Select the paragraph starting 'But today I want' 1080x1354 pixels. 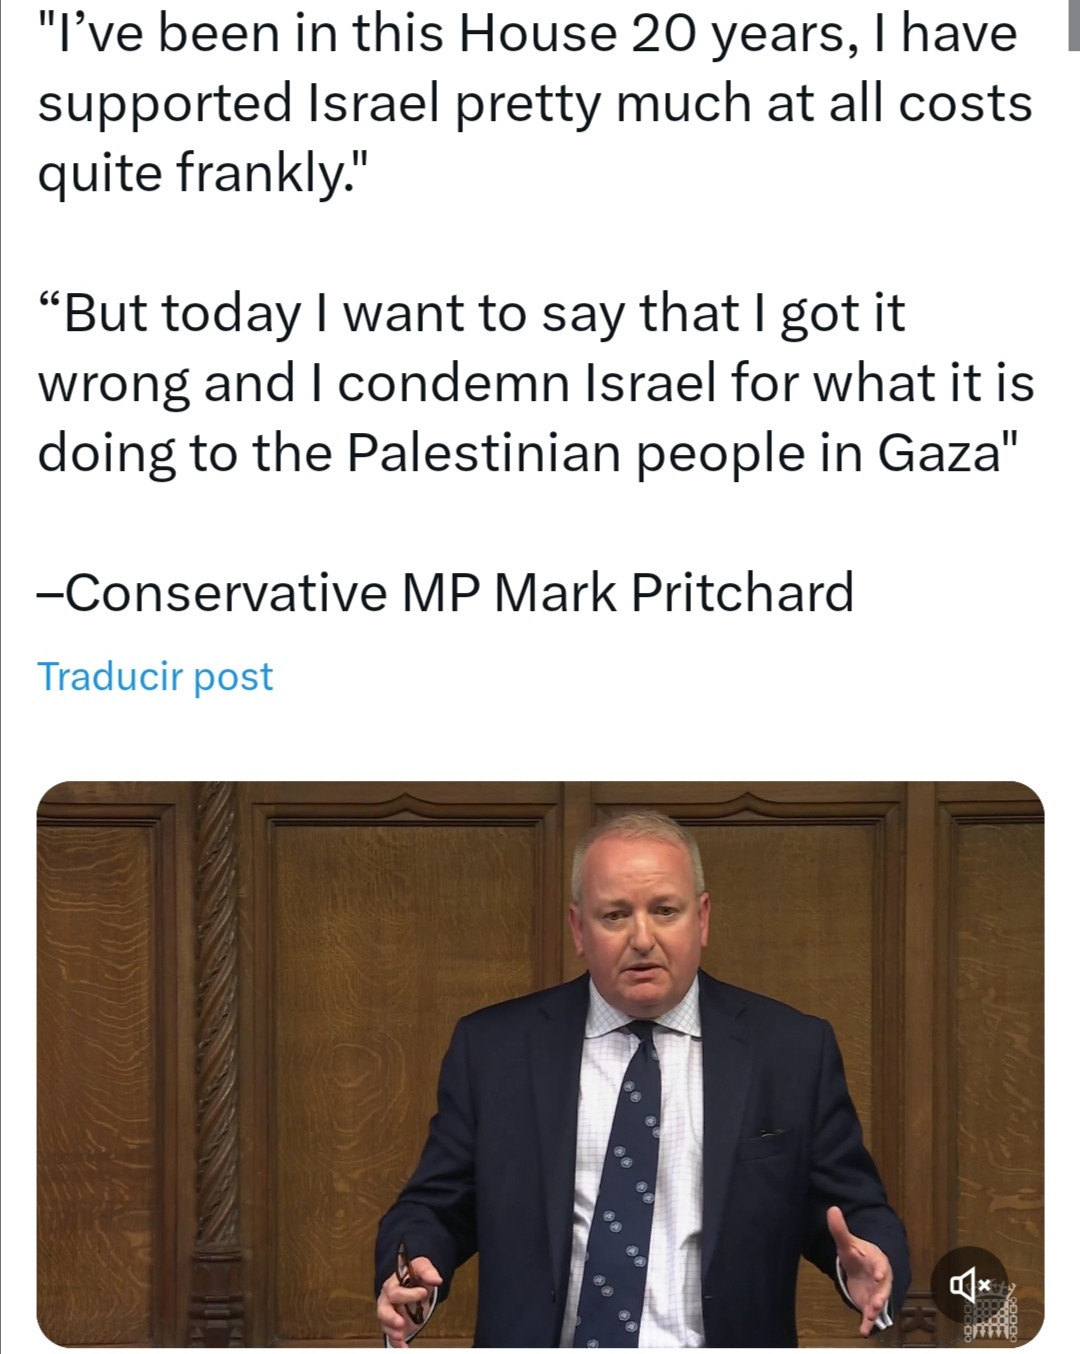536,382
